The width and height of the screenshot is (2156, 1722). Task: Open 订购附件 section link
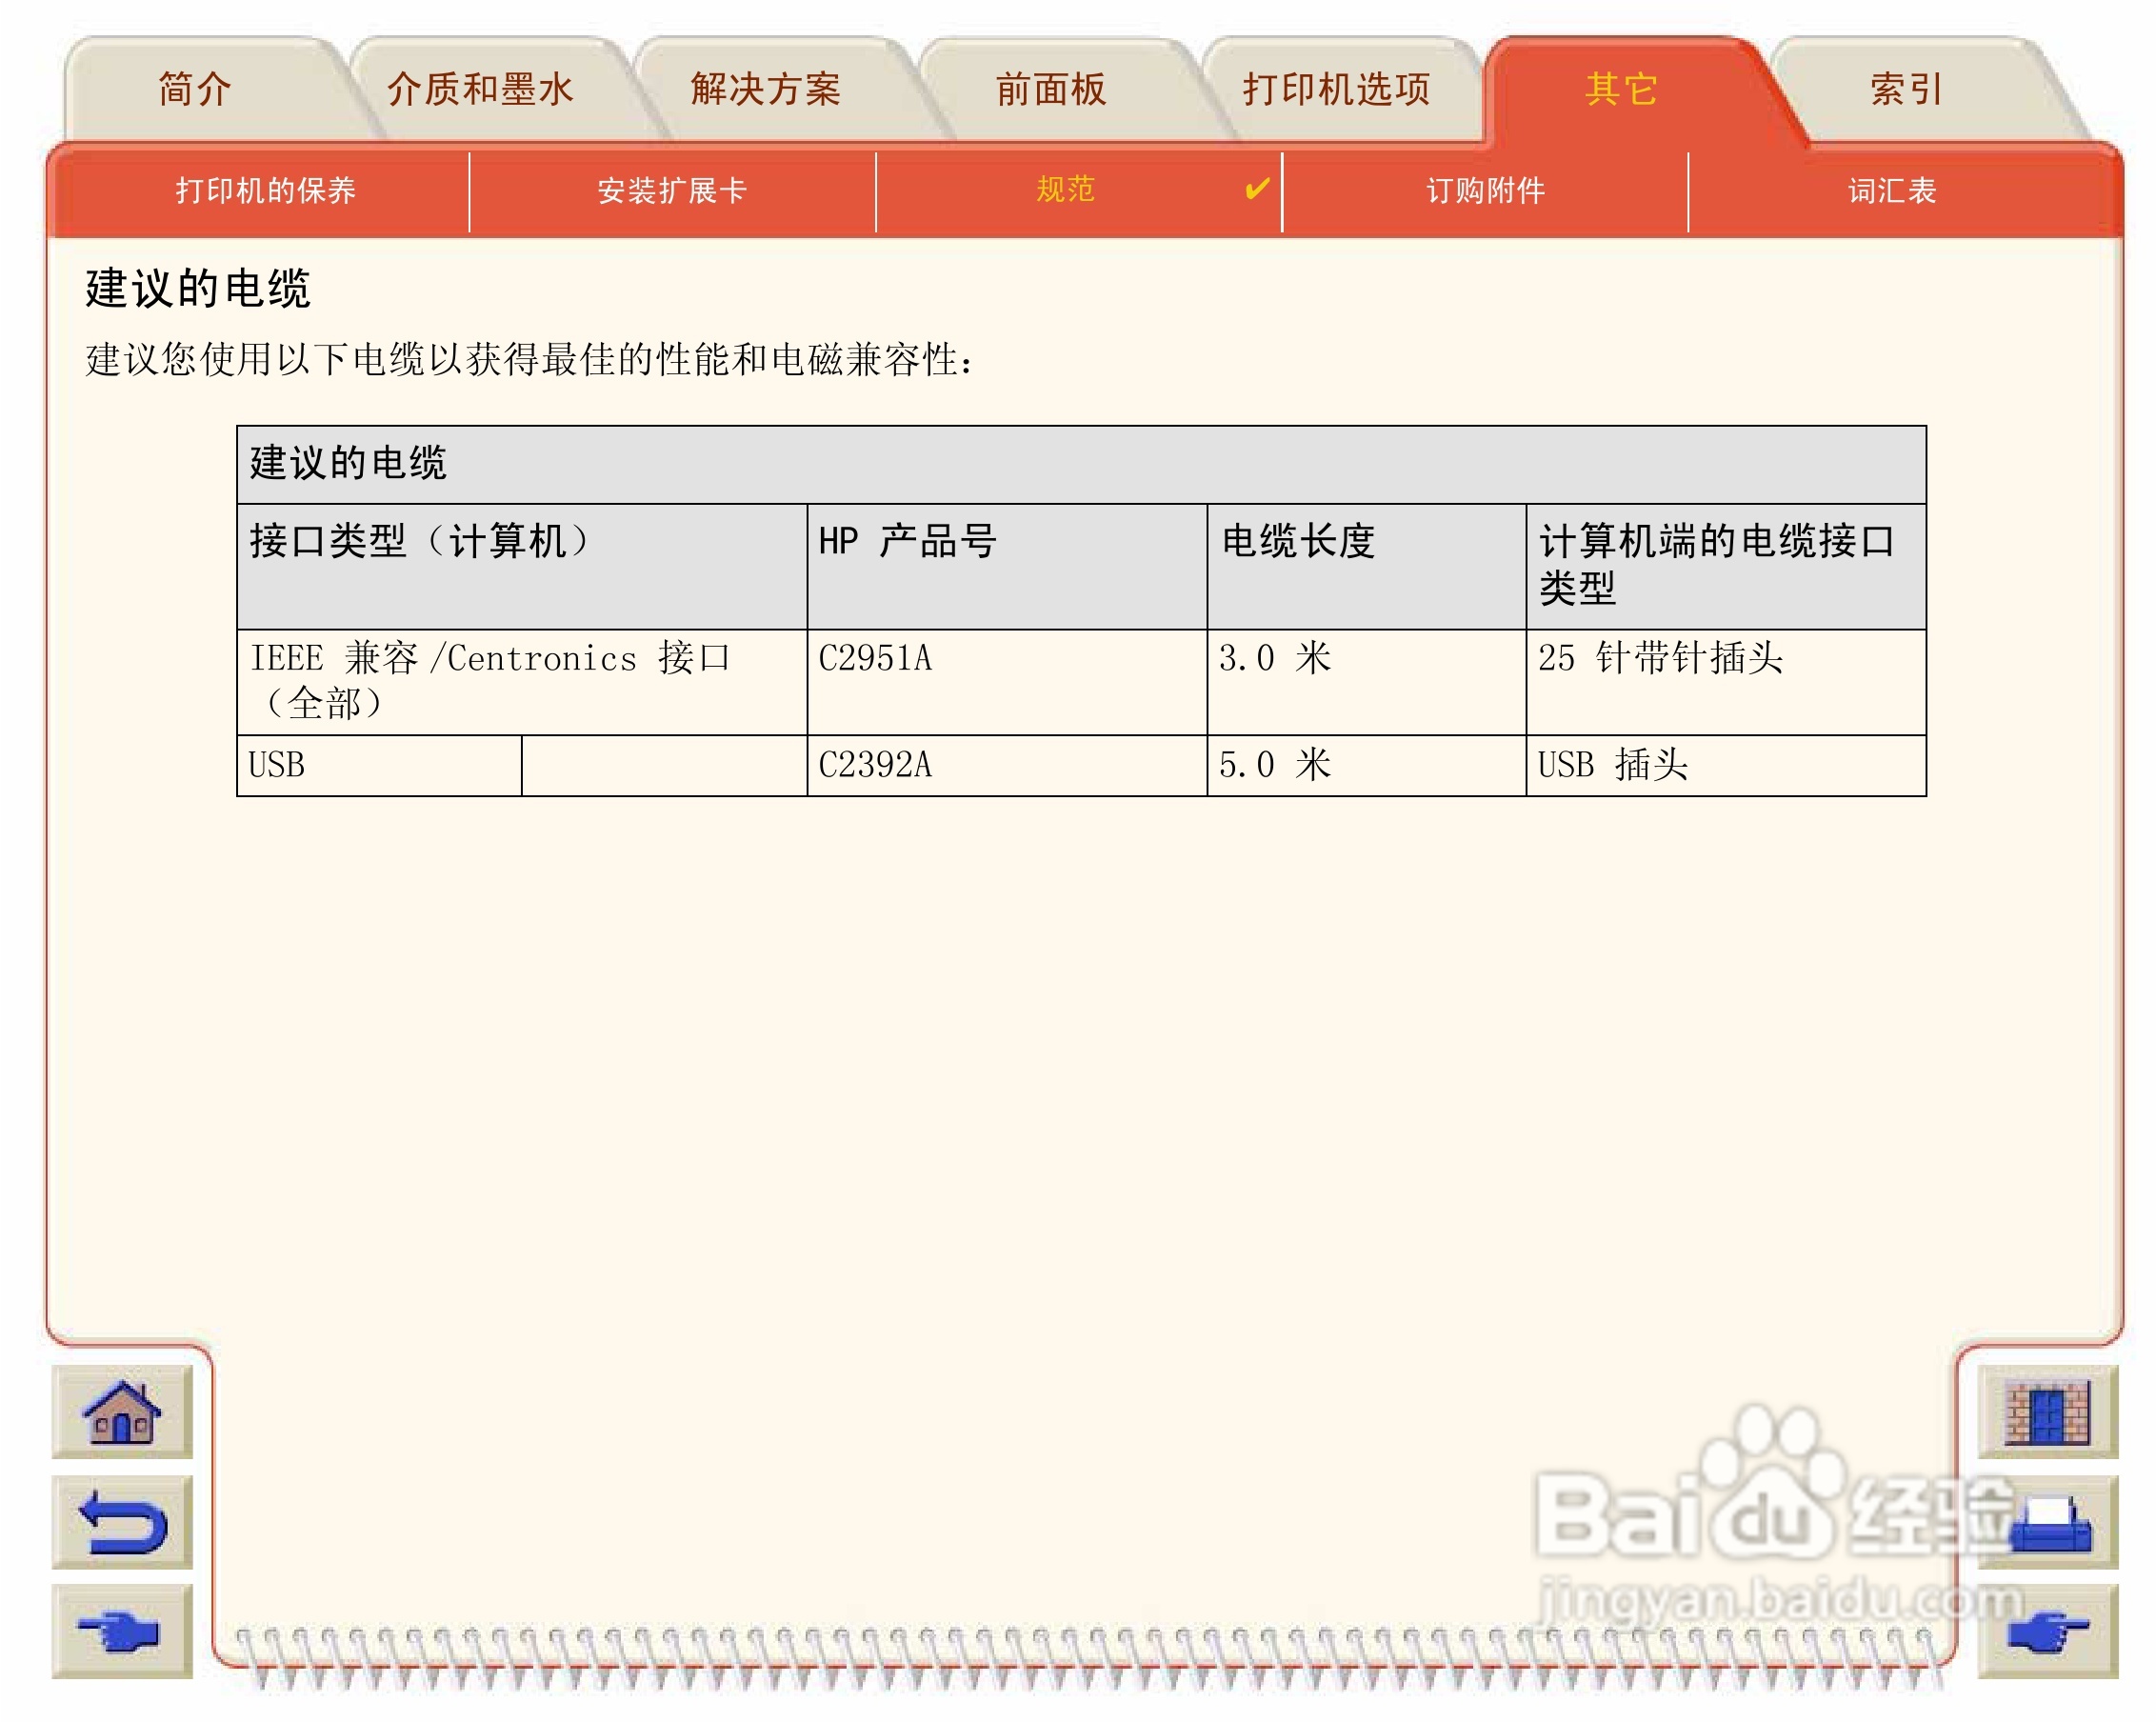click(1485, 190)
